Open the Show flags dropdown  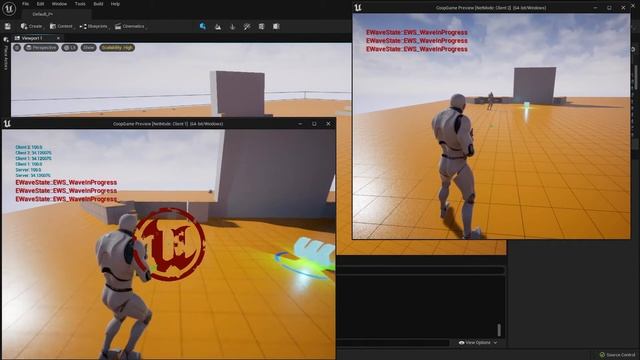[x=89, y=48]
